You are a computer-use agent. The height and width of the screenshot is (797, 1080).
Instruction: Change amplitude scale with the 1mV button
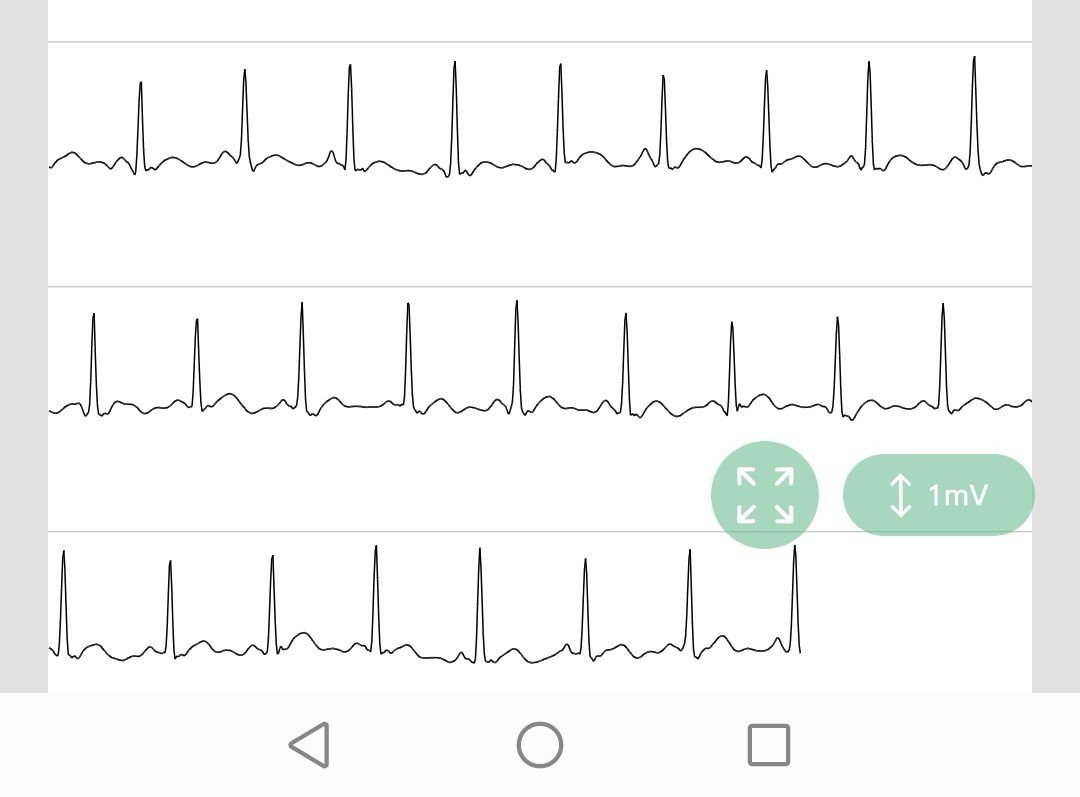(938, 495)
